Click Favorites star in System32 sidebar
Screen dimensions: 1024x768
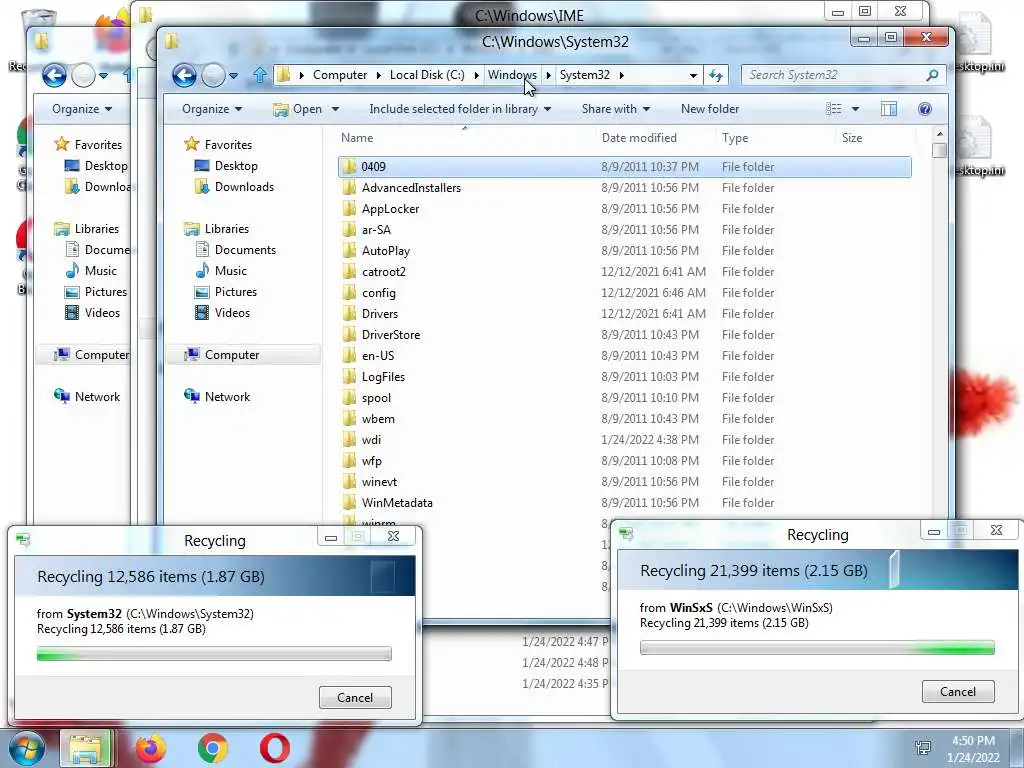point(191,144)
